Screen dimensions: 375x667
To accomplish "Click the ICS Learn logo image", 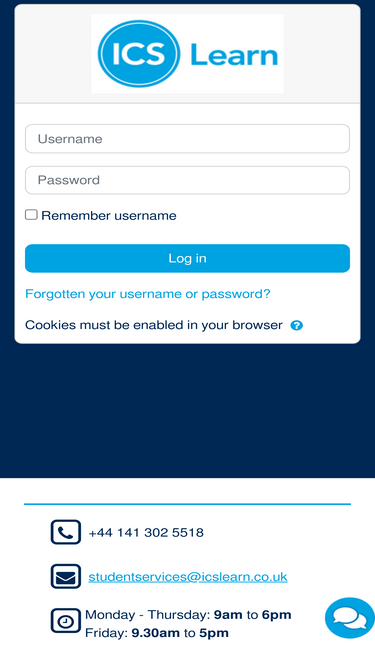I will click(187, 54).
